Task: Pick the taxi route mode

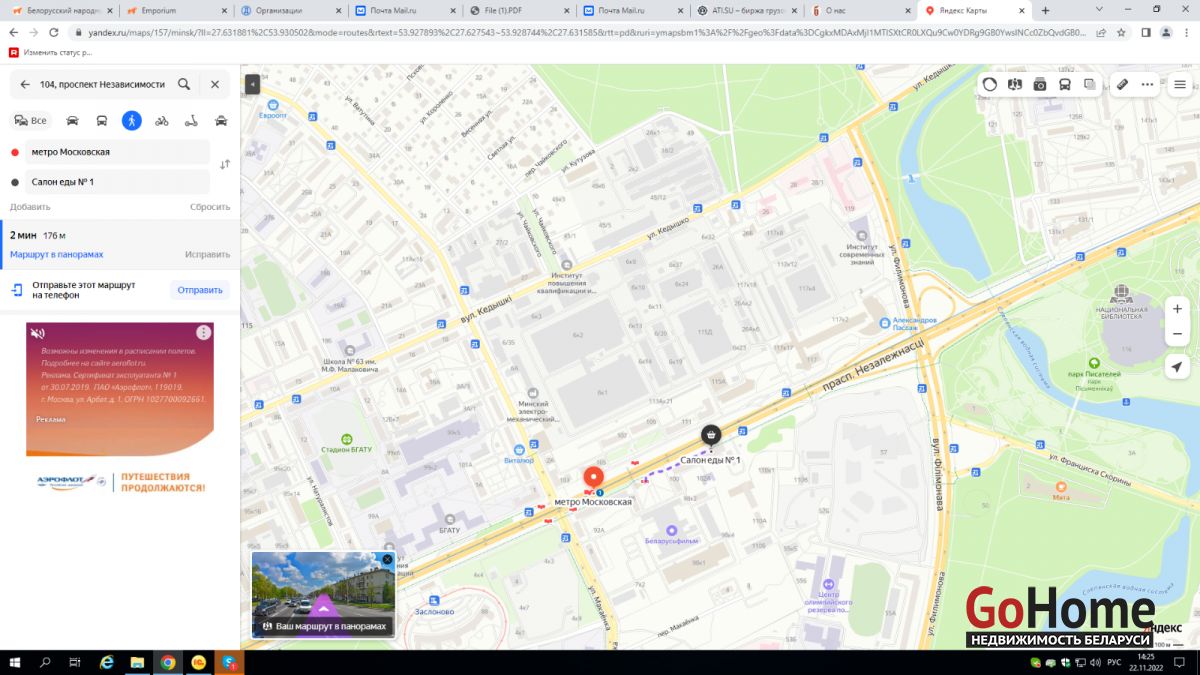Action: point(221,121)
